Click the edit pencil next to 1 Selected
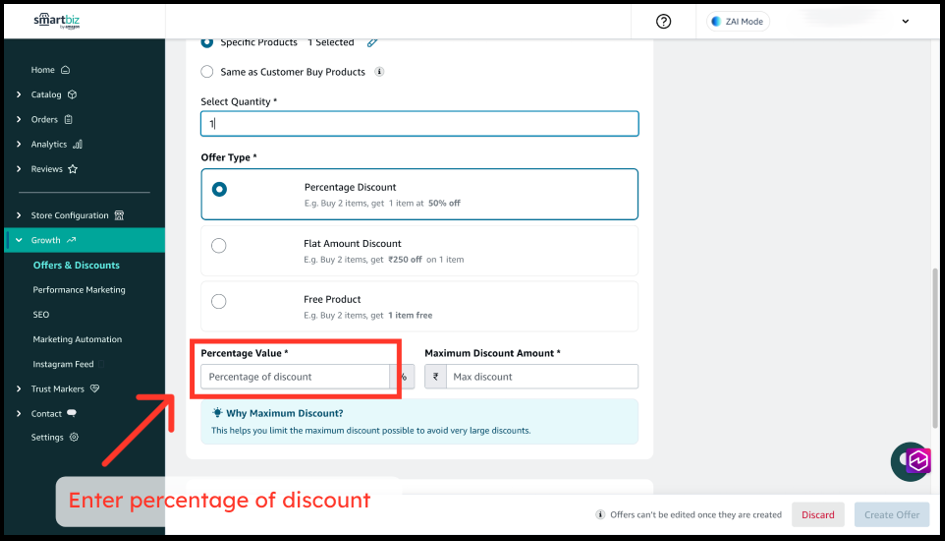This screenshot has height=541, width=945. pos(372,42)
